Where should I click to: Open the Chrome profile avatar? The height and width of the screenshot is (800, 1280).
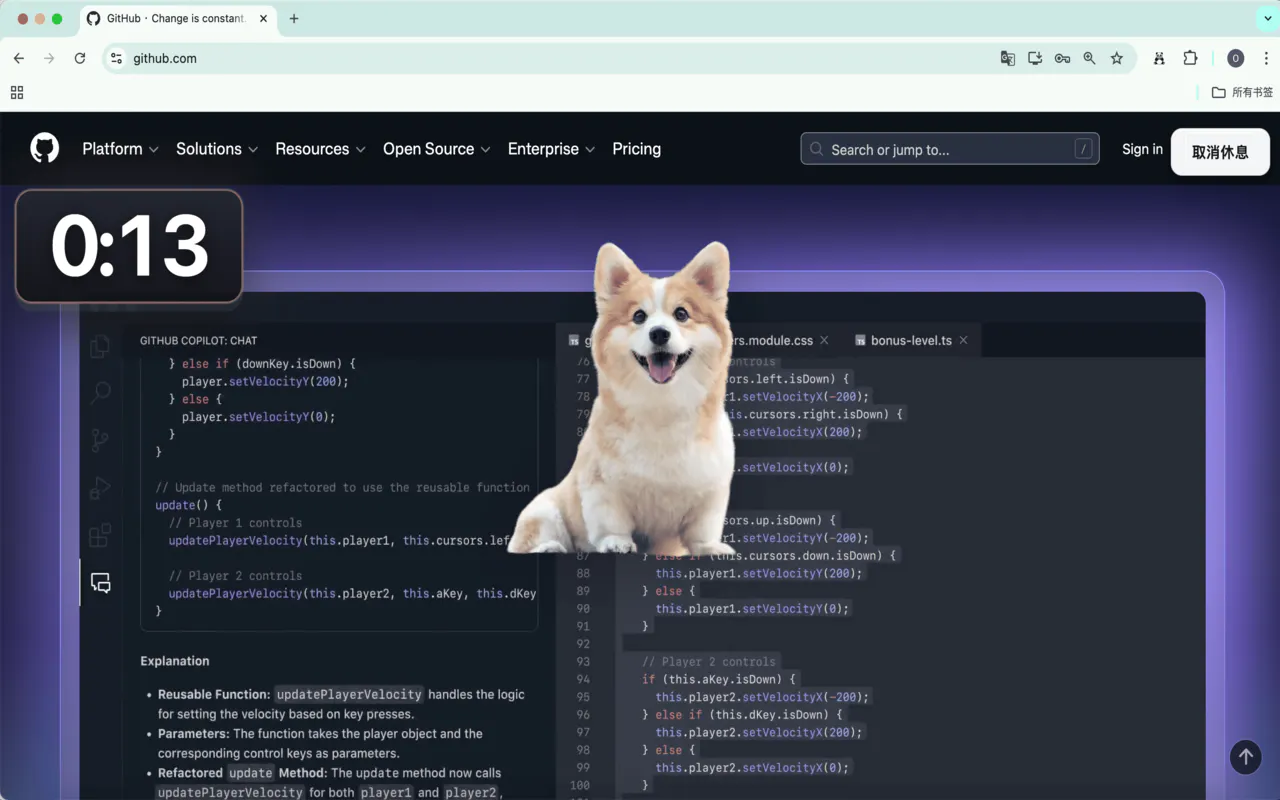pos(1236,58)
